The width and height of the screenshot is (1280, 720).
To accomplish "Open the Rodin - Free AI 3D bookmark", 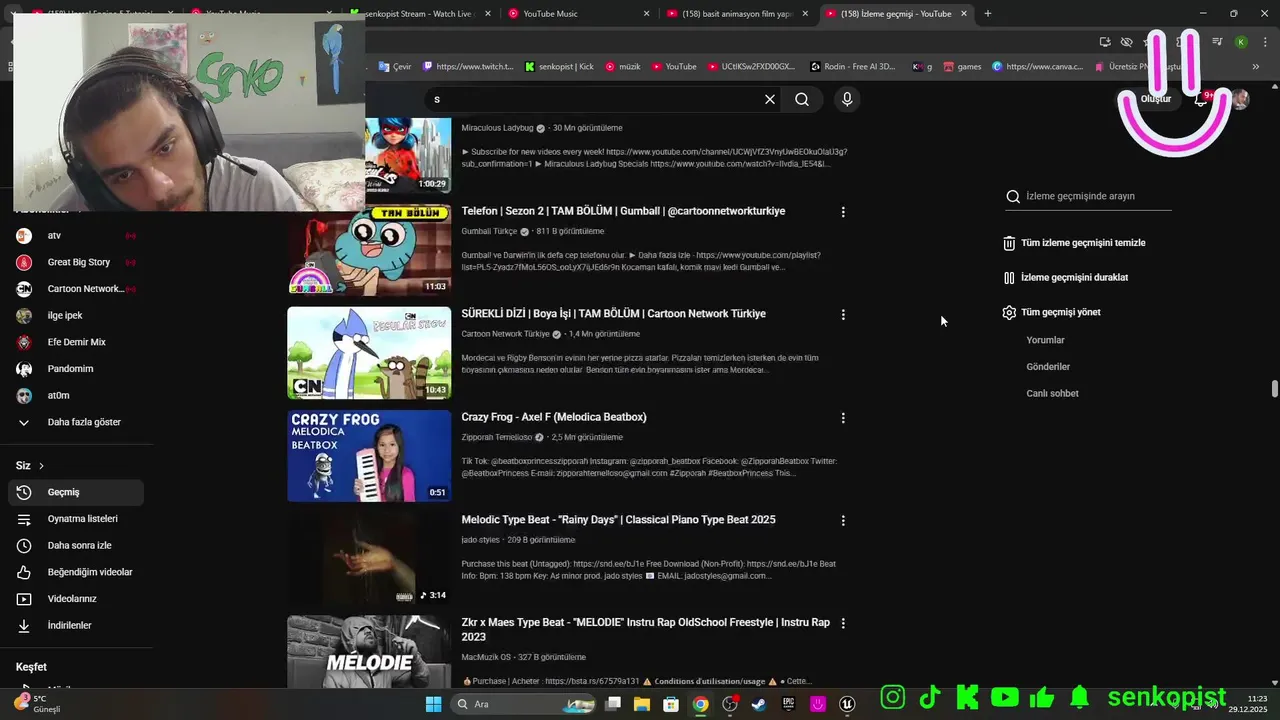I will coord(853,67).
